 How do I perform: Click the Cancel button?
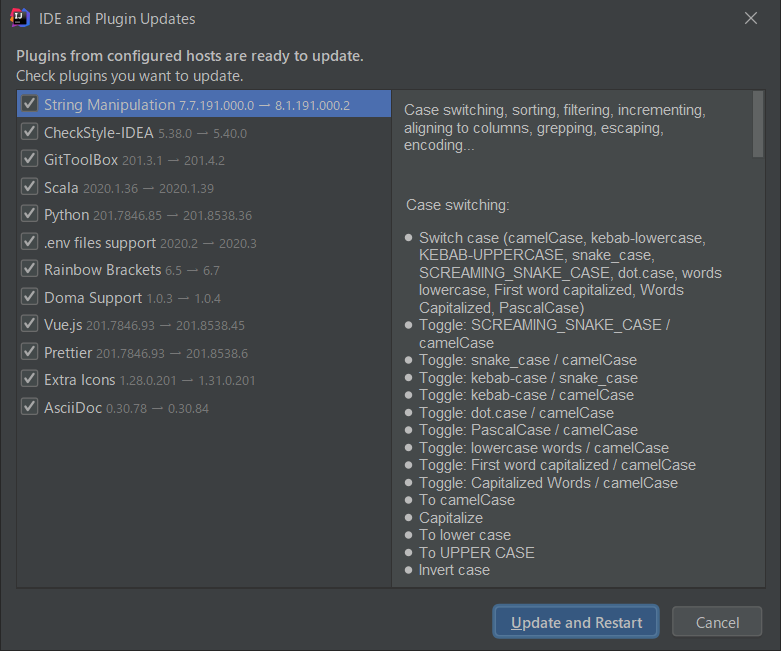click(717, 622)
